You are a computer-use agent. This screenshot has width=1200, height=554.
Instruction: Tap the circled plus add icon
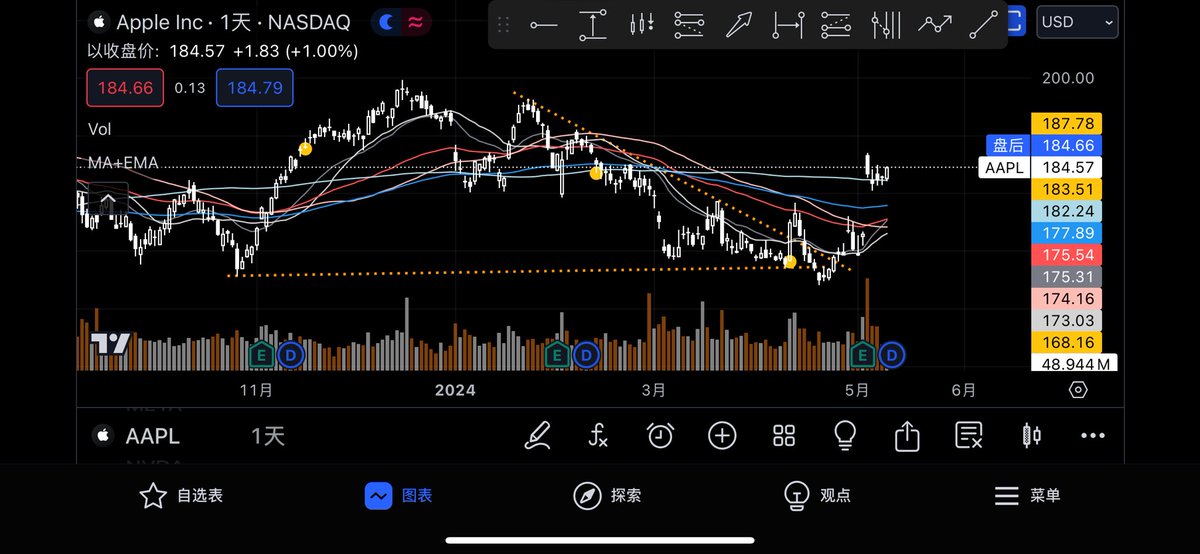pos(722,435)
